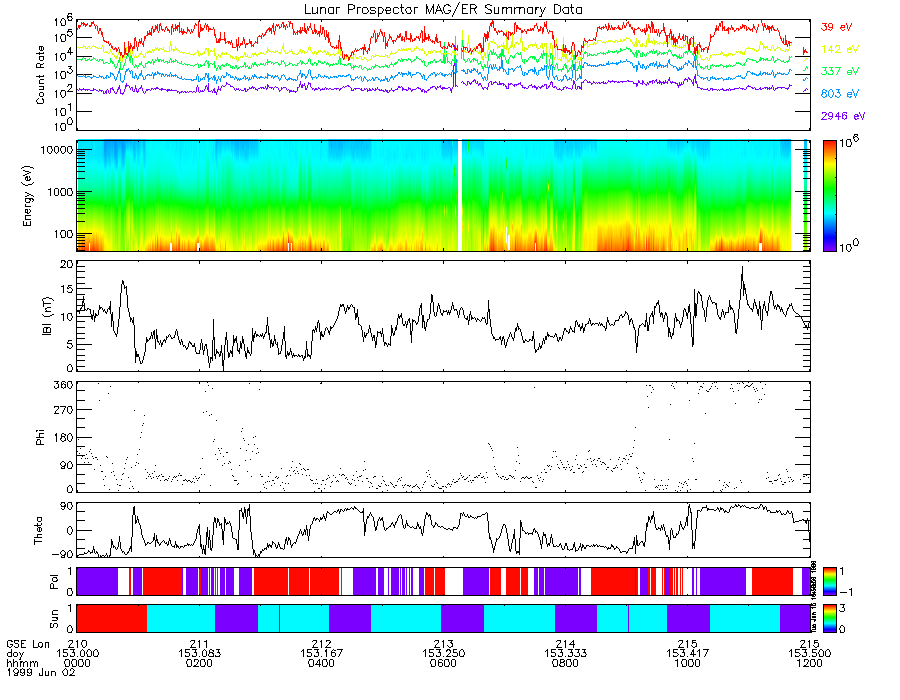The height and width of the screenshot is (700, 900).
Task: Click the red Sun segment at plot start
Action: click(x=112, y=618)
